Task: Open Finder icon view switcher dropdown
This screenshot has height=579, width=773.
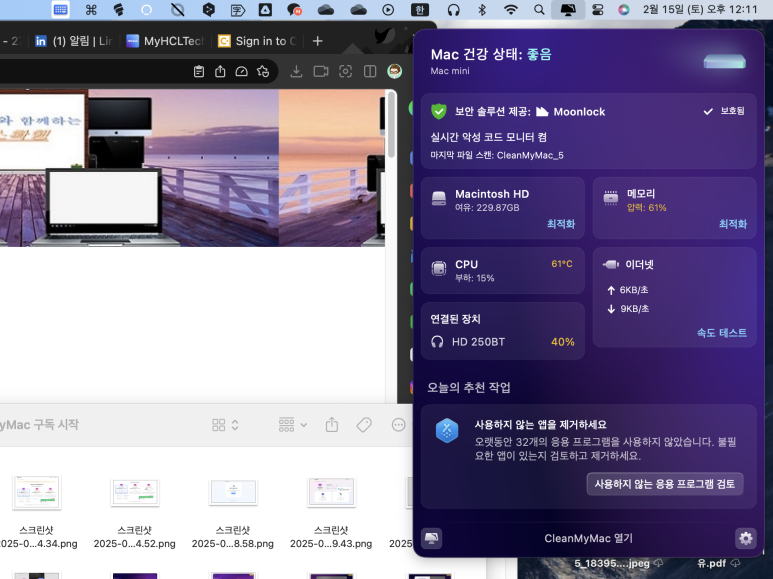Action: pos(225,425)
